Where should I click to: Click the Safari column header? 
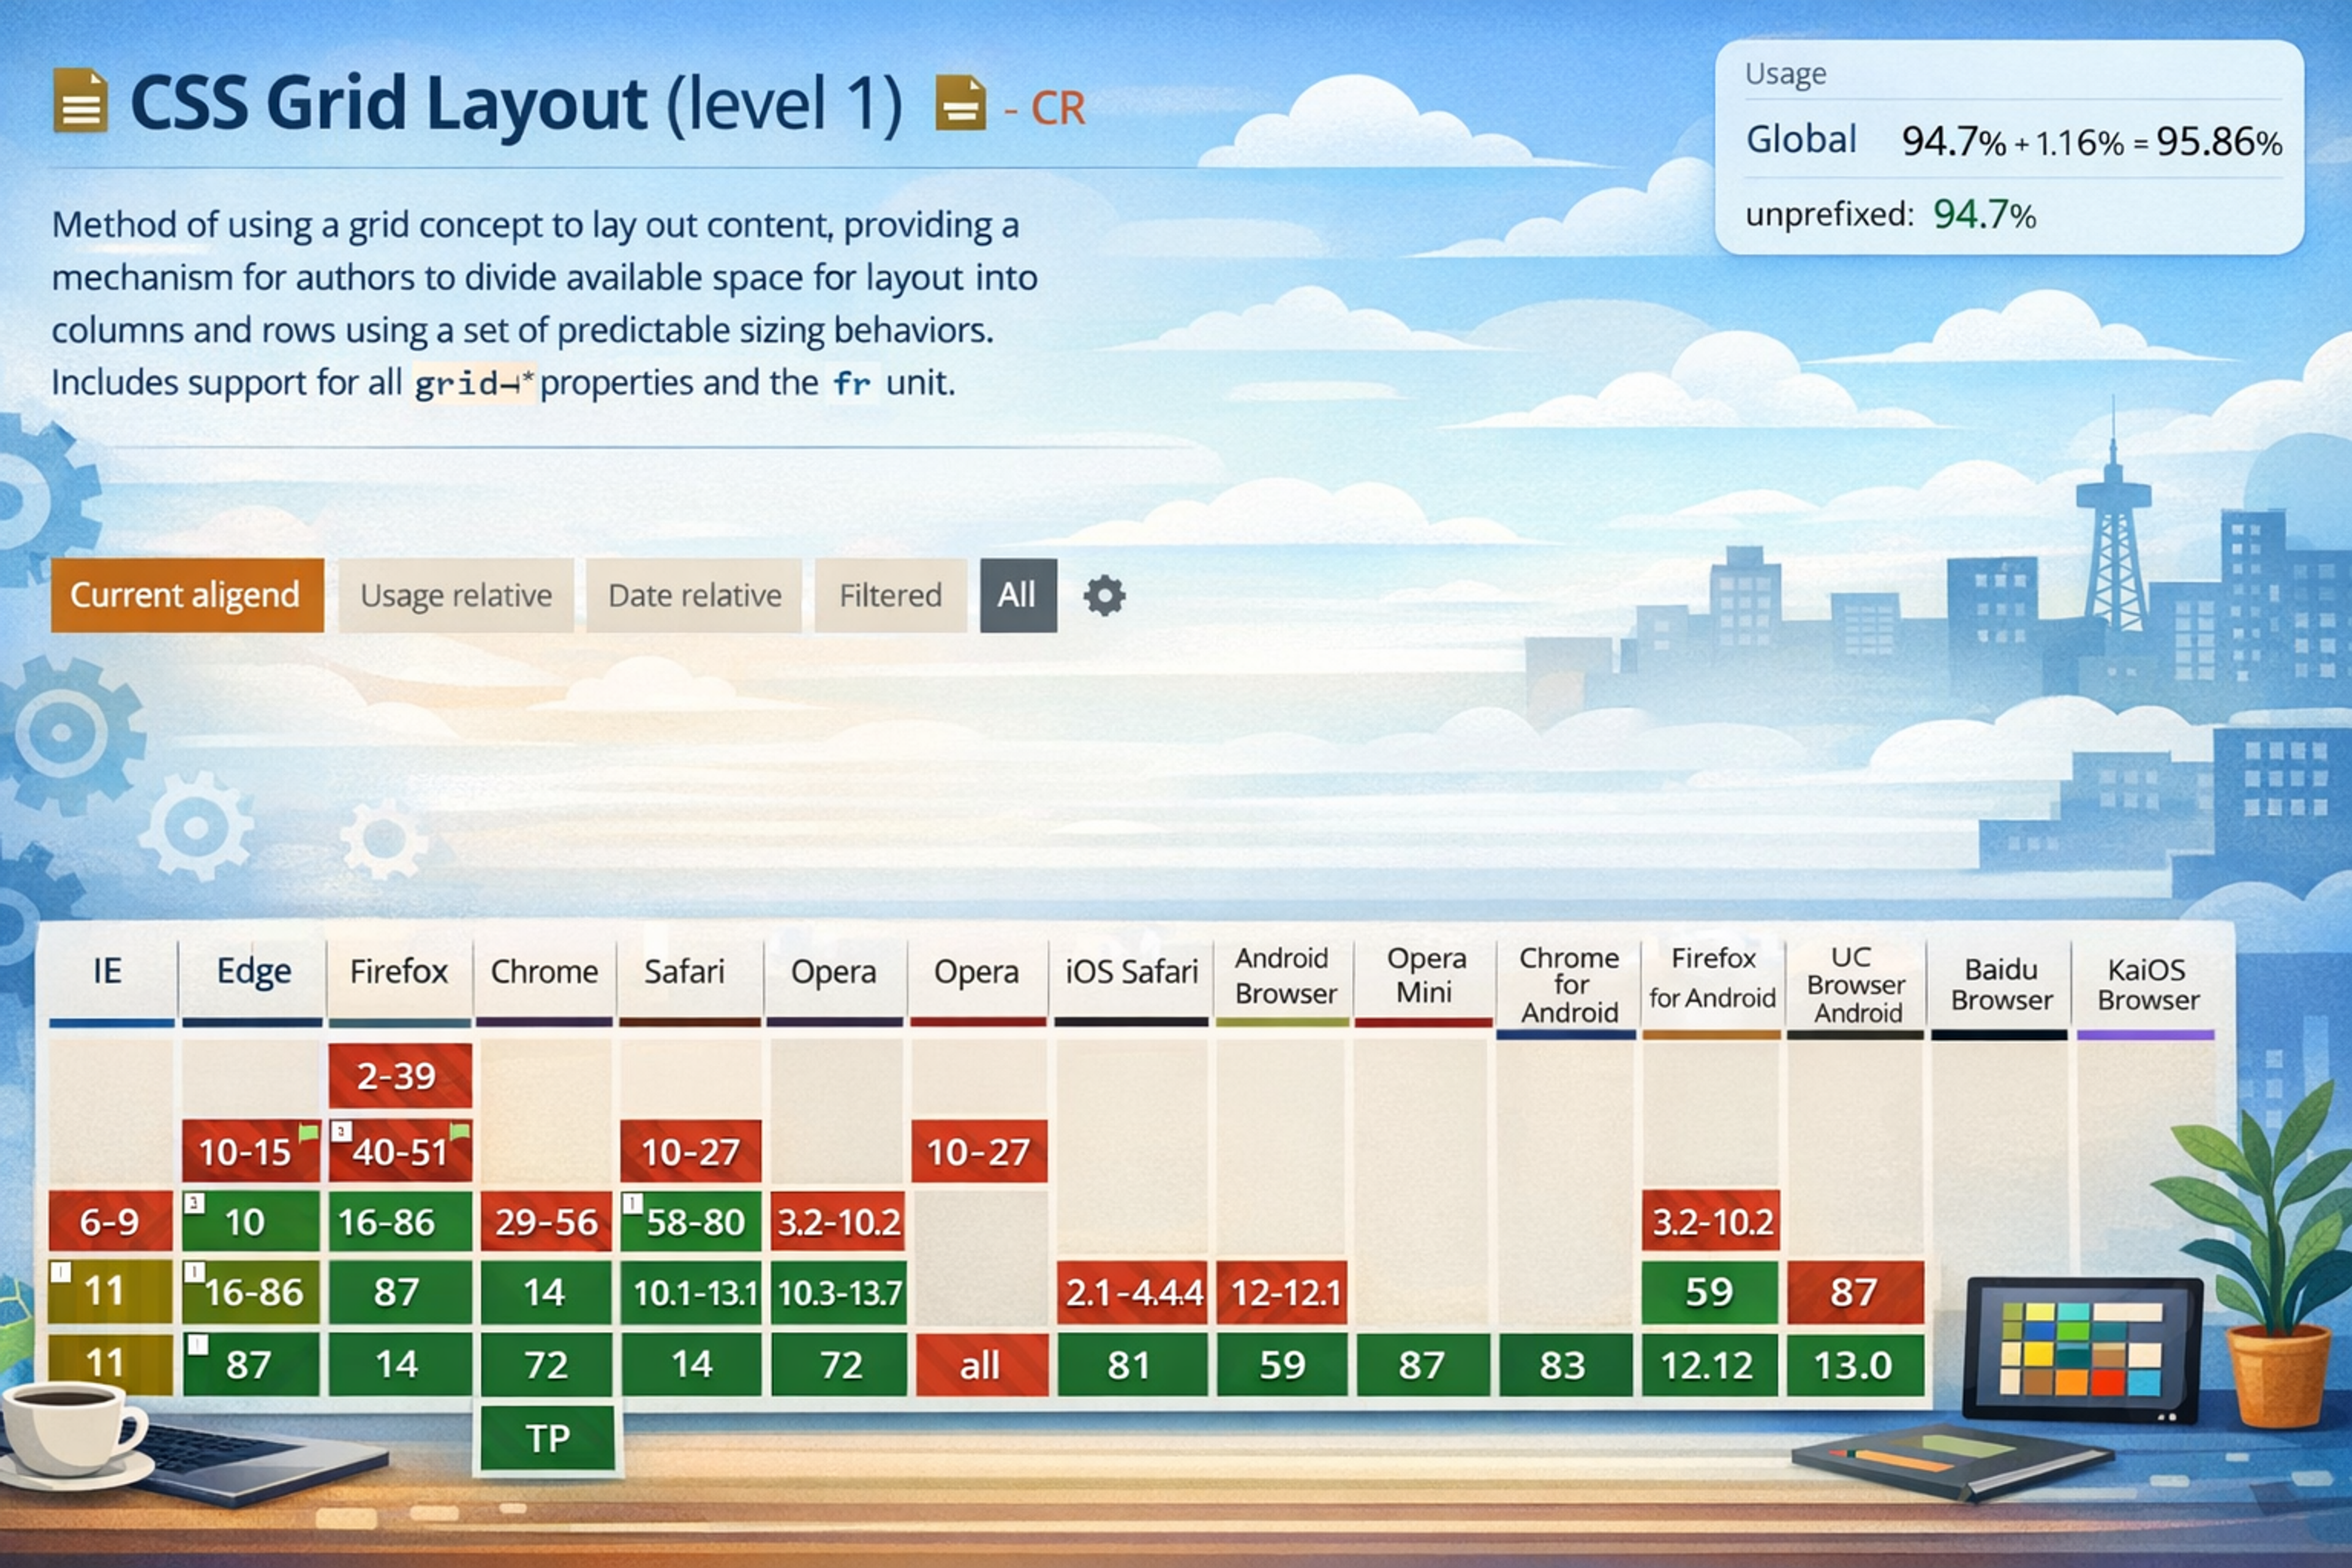[684, 971]
